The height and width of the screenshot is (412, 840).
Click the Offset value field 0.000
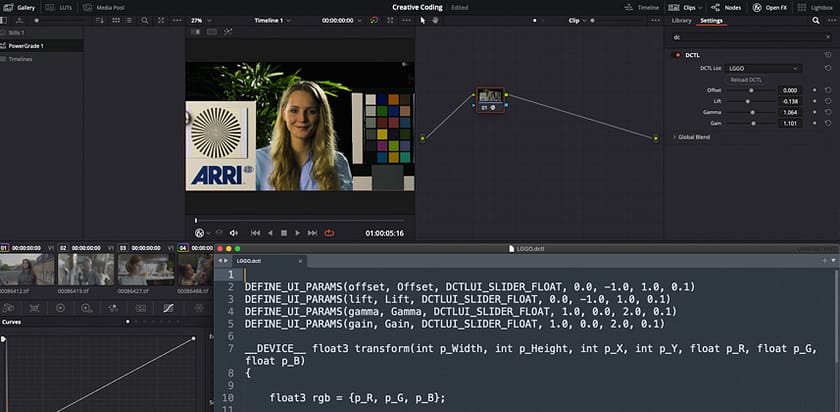pos(790,91)
